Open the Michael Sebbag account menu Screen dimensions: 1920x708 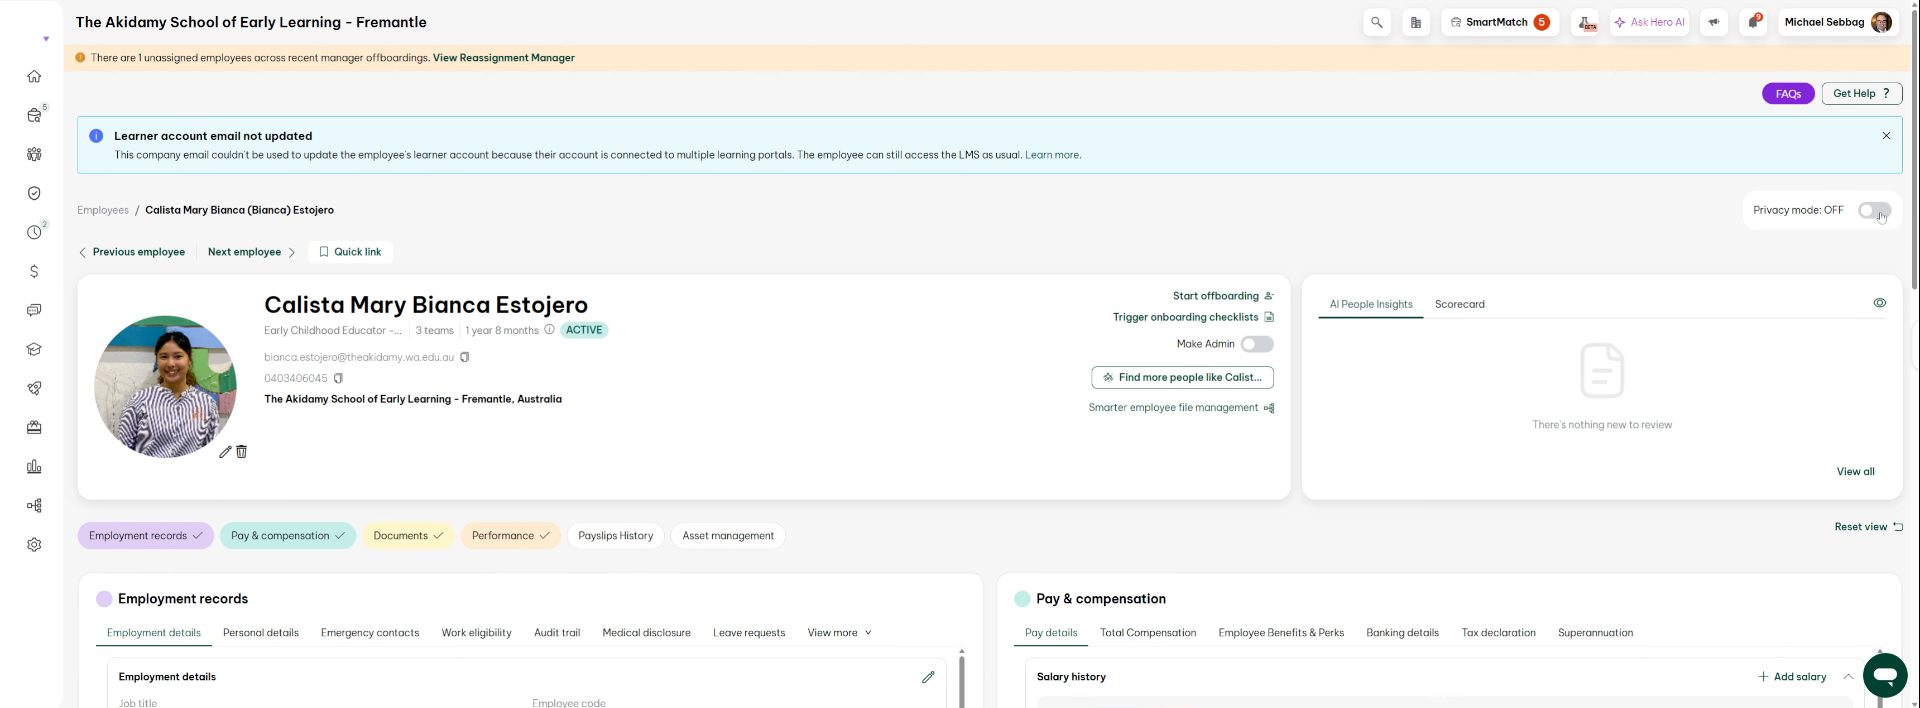[1838, 22]
